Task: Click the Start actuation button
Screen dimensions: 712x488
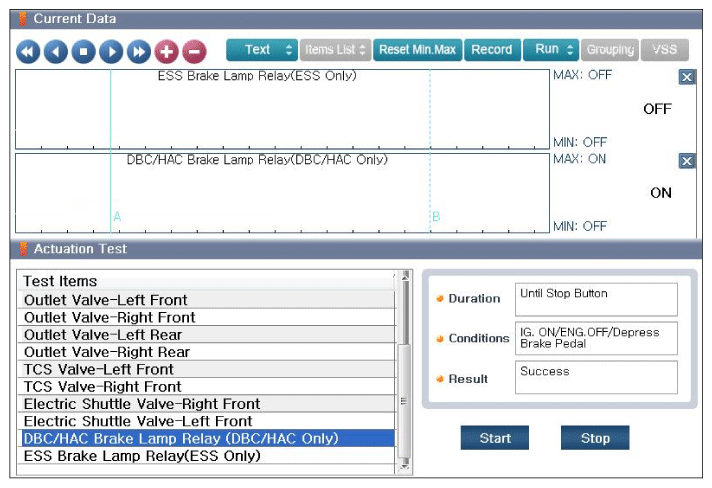Action: pyautogui.click(x=494, y=438)
